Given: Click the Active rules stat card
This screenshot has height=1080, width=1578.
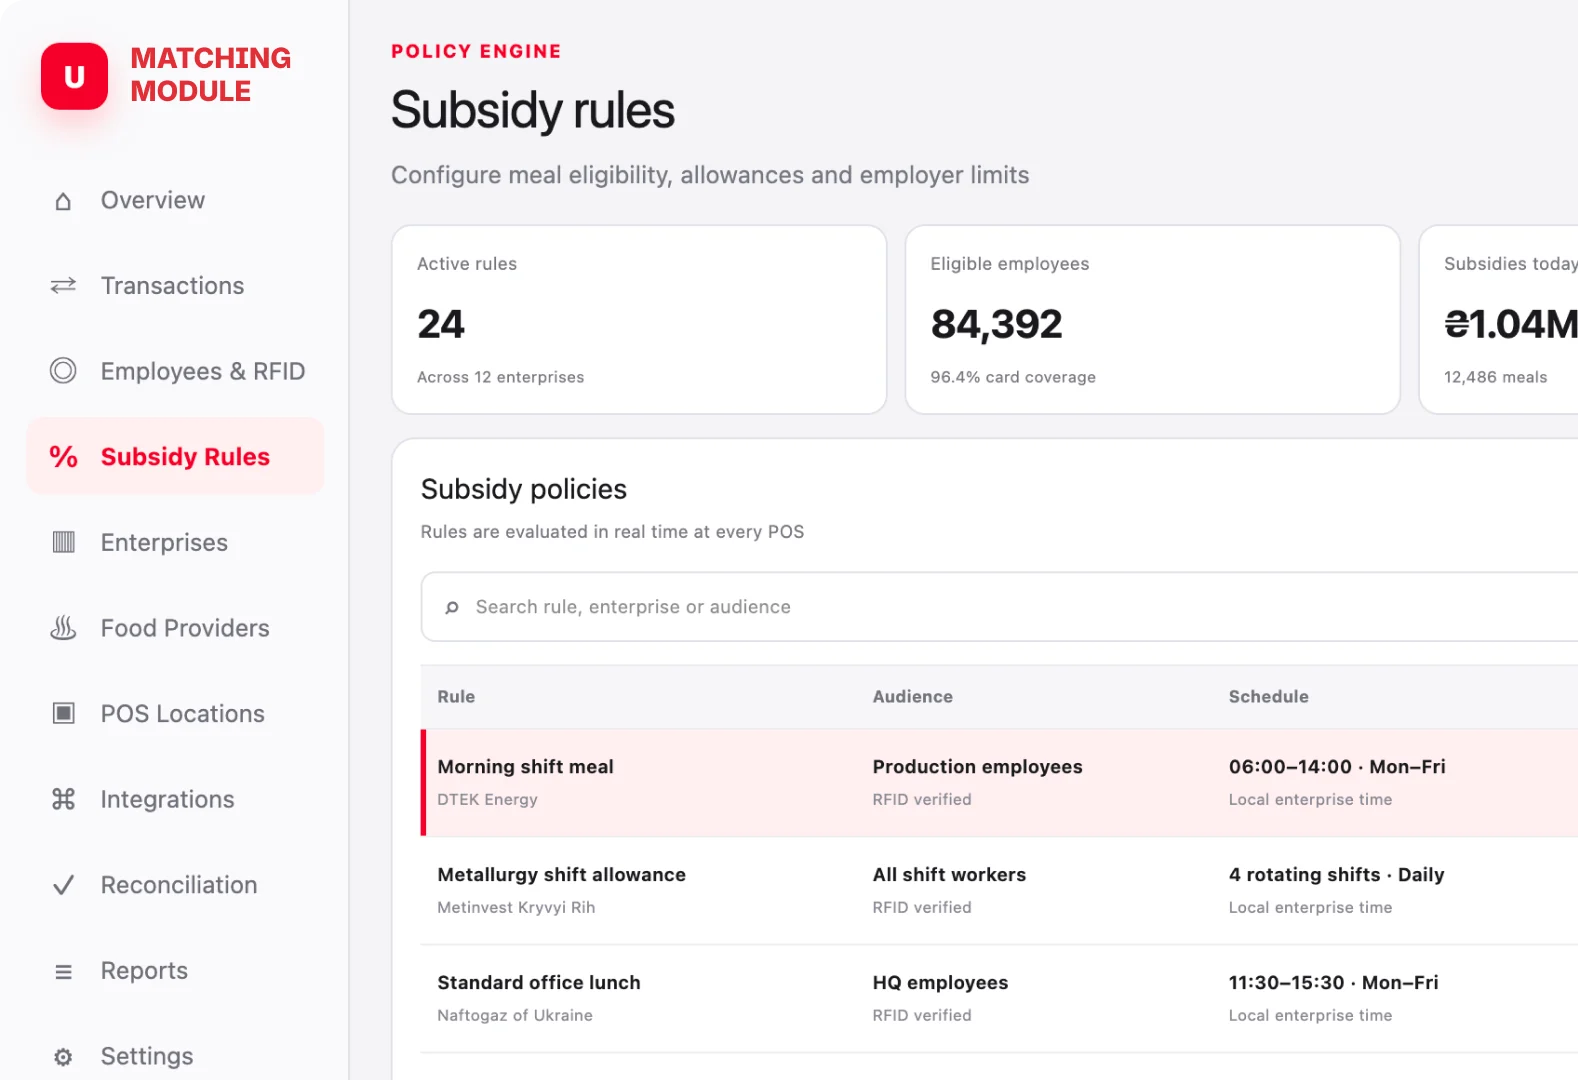Looking at the screenshot, I should [639, 319].
